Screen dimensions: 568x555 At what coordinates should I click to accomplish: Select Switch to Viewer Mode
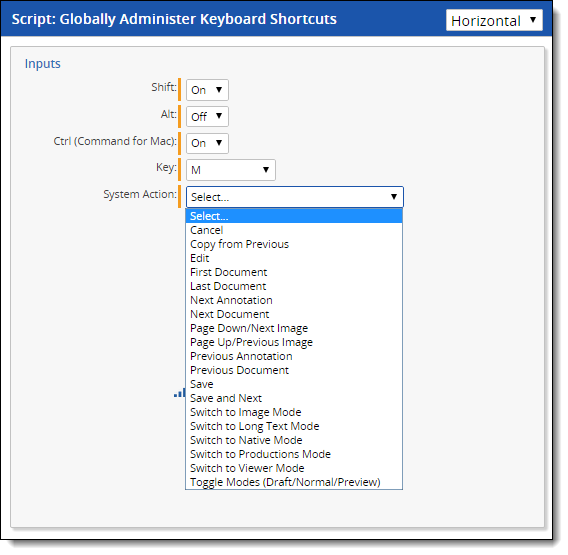(294, 468)
